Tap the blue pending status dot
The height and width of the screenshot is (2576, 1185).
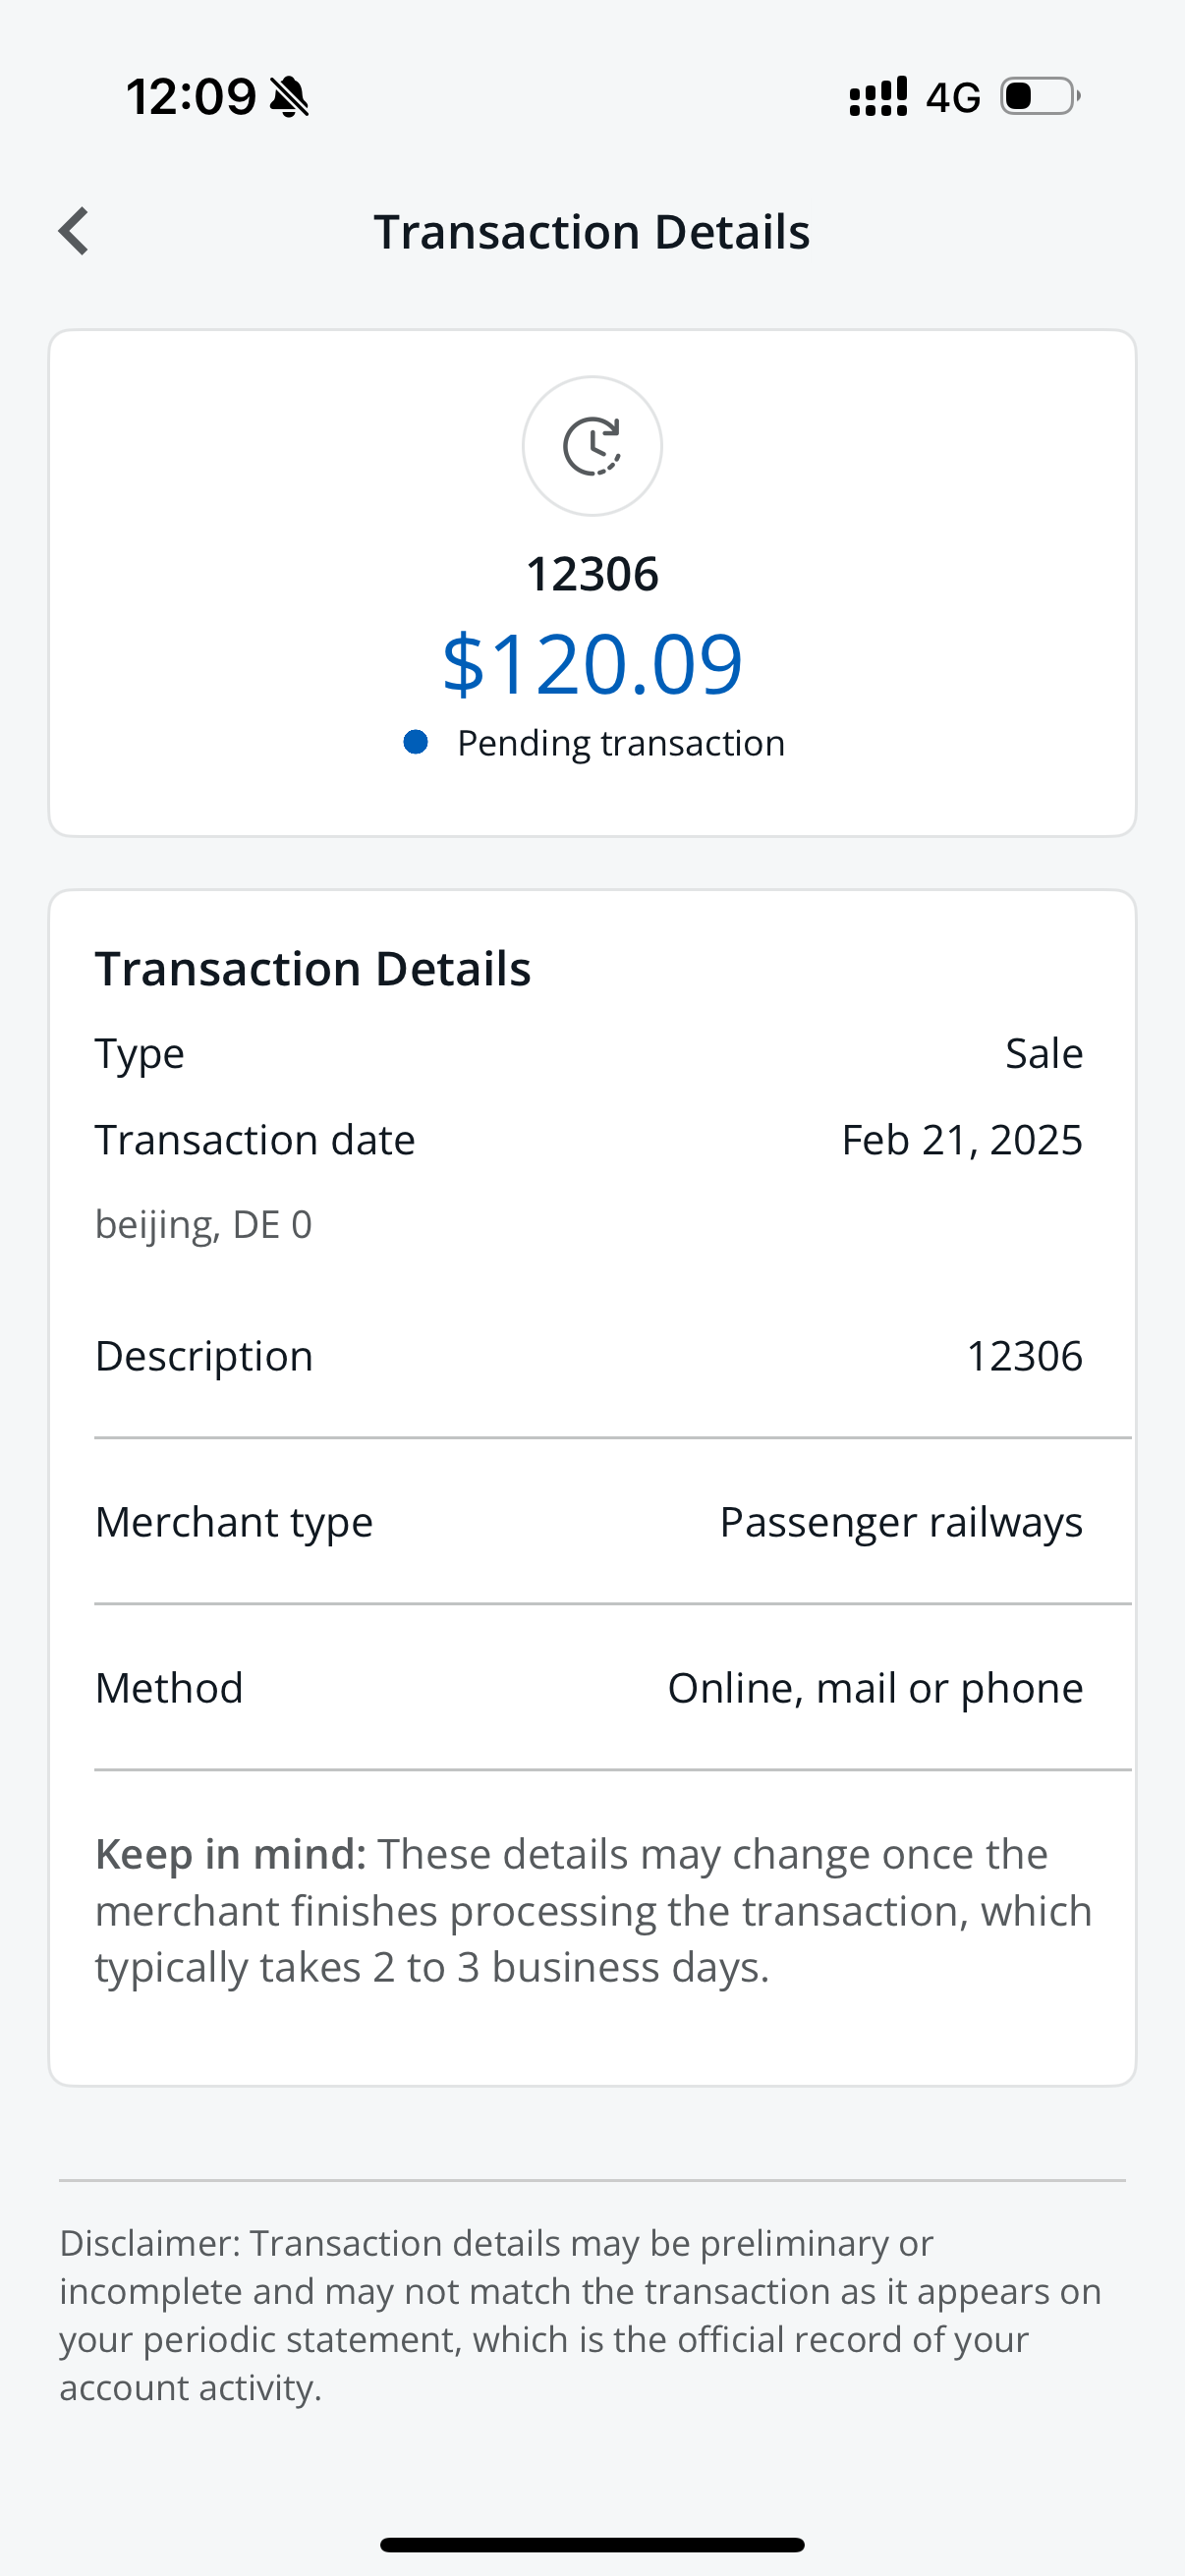point(416,742)
